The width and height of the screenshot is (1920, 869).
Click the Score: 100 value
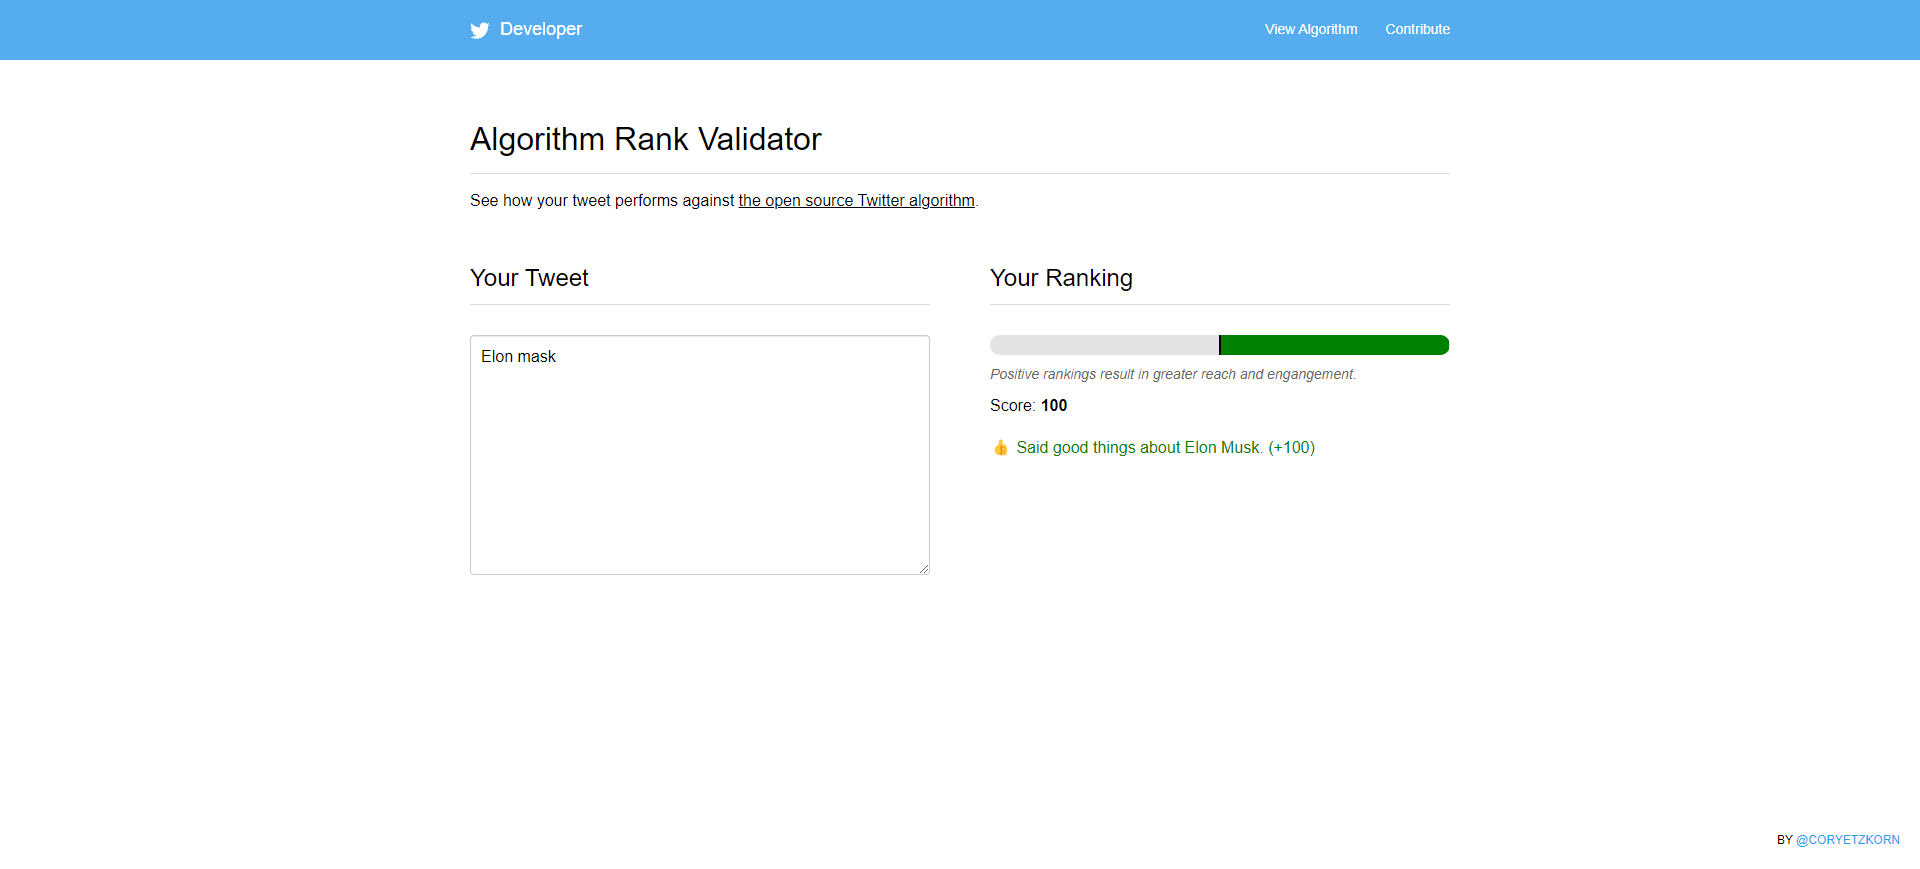[1054, 405]
